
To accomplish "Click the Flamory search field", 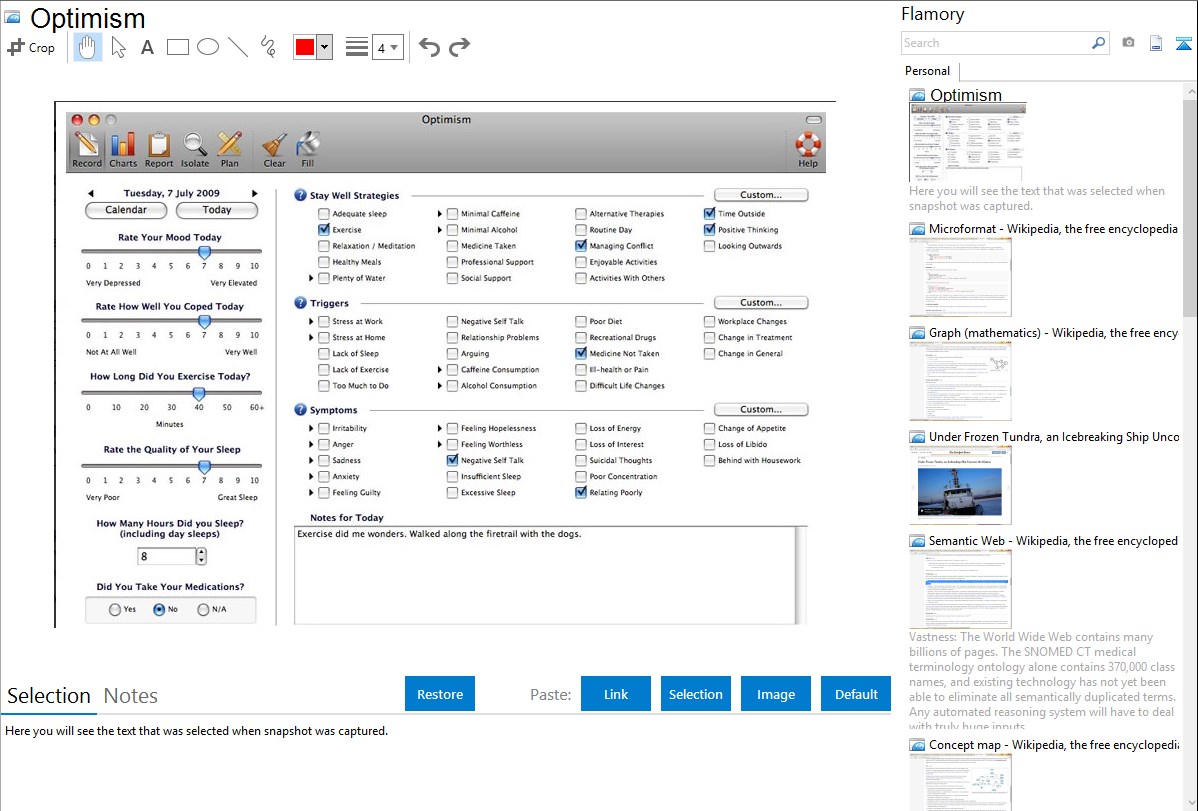I will (995, 43).
